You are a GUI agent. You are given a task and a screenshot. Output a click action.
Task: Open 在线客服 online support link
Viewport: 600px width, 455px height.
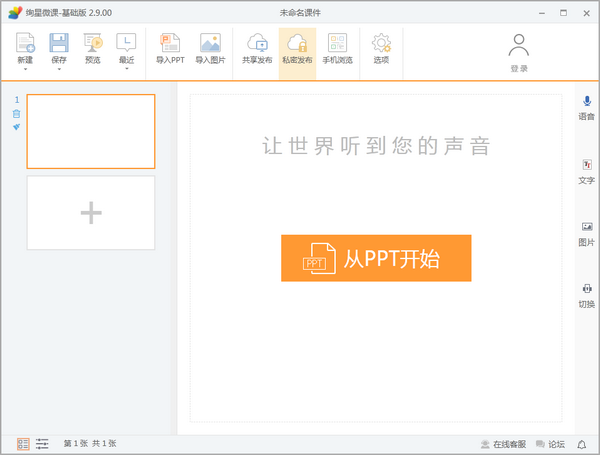pos(503,443)
